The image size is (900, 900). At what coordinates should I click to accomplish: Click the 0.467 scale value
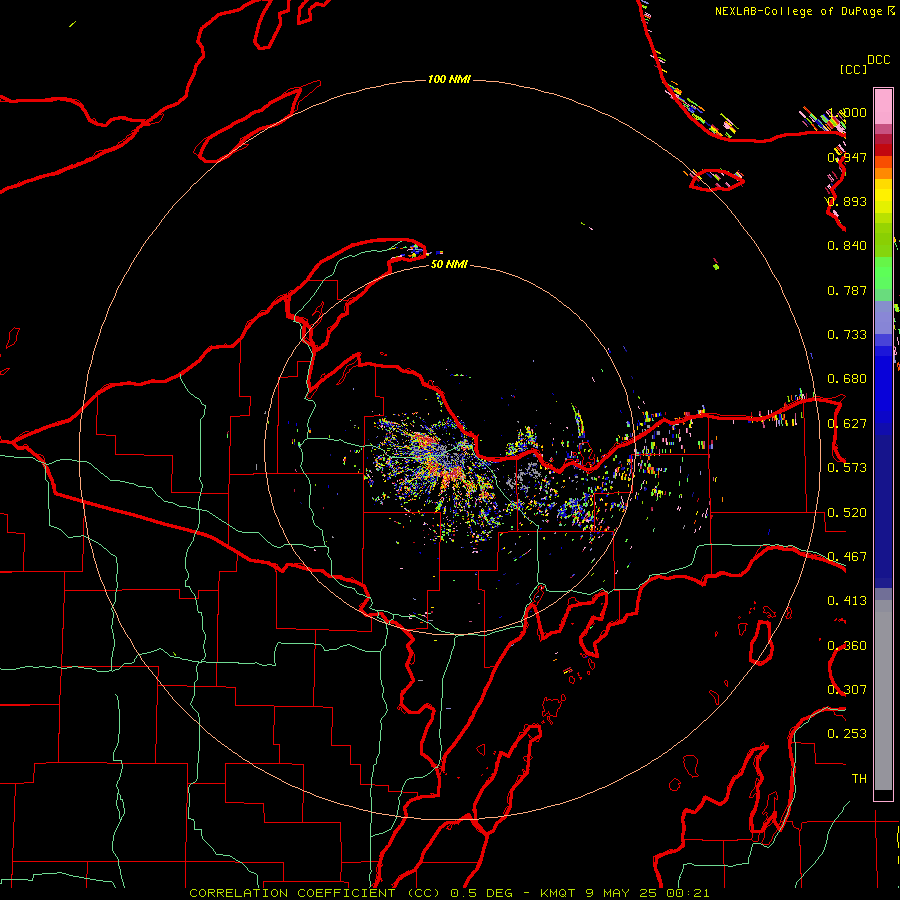(847, 557)
